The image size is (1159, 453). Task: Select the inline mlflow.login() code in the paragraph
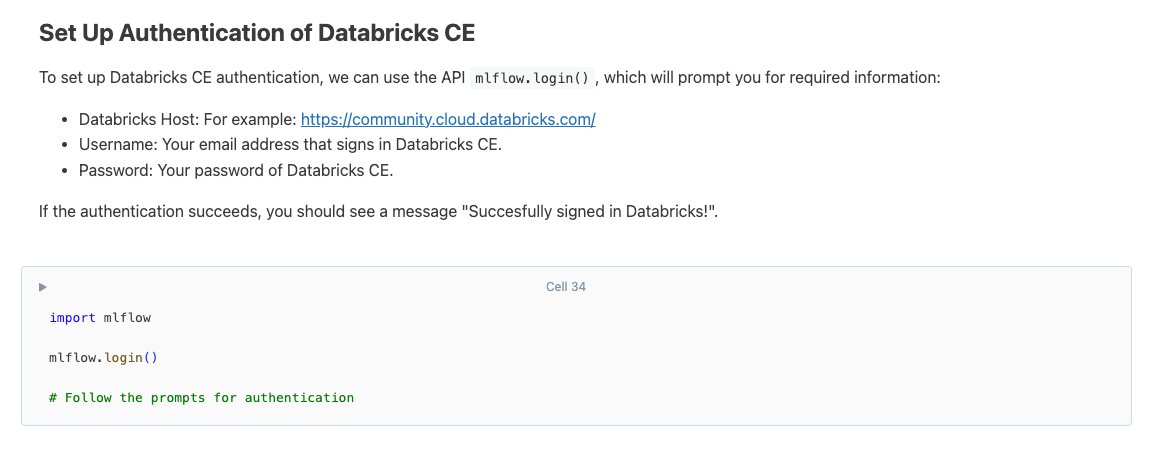pos(533,78)
